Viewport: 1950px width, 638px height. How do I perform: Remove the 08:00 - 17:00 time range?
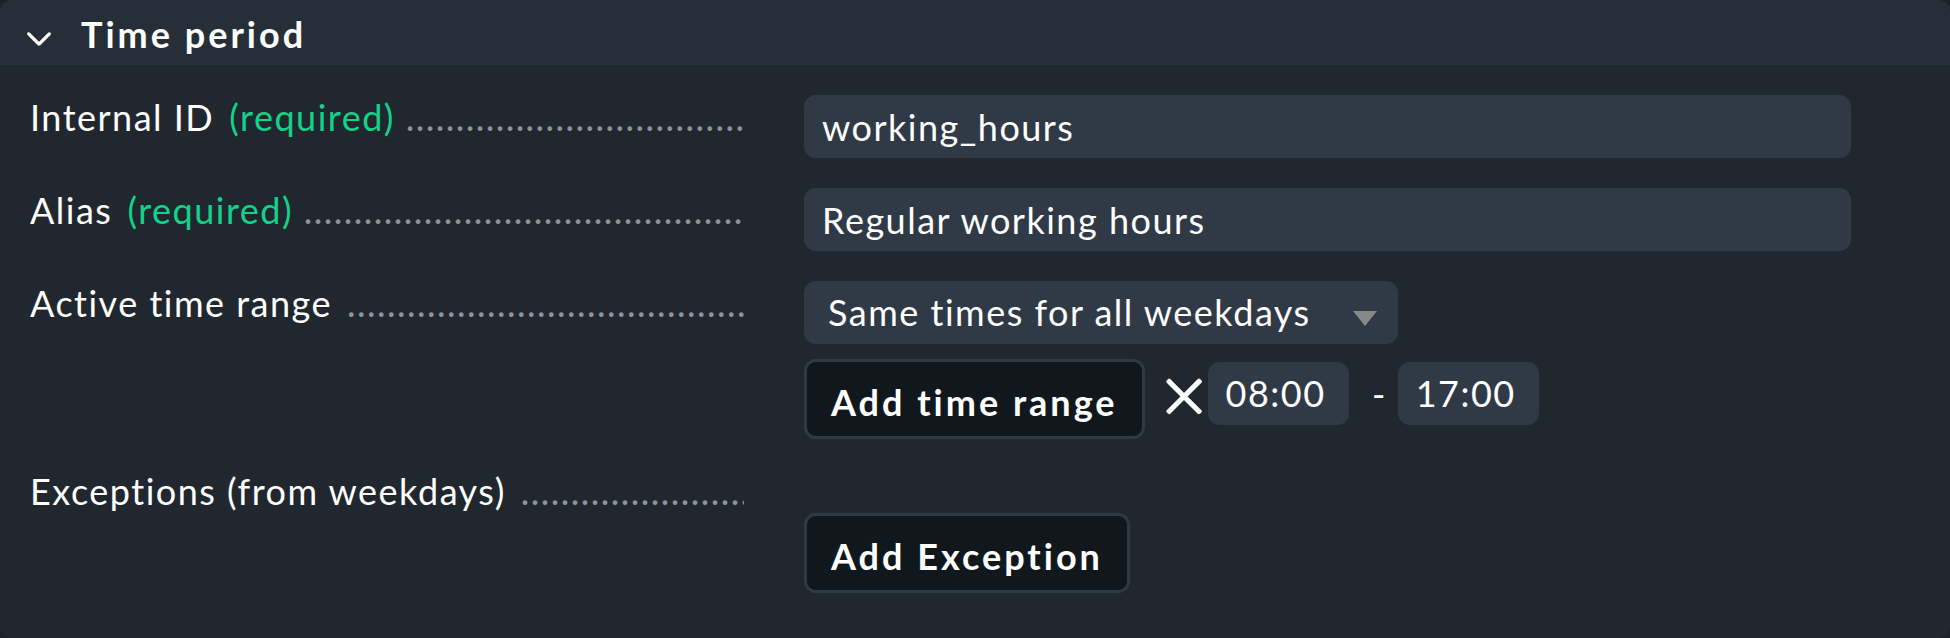click(x=1184, y=397)
